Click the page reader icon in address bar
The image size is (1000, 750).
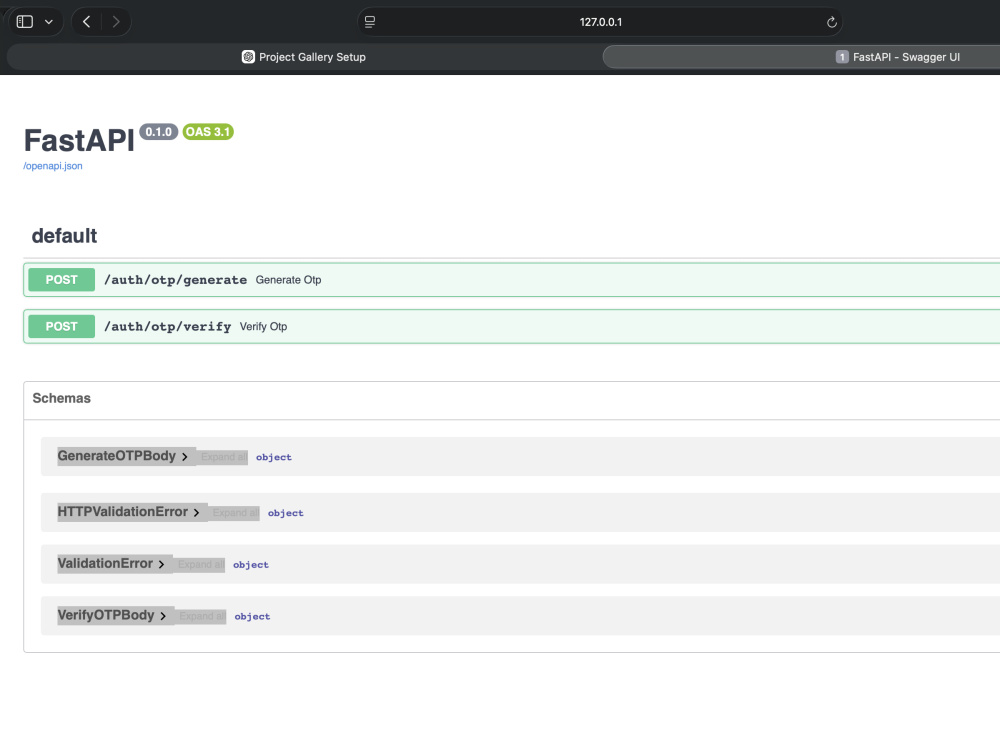tap(370, 22)
